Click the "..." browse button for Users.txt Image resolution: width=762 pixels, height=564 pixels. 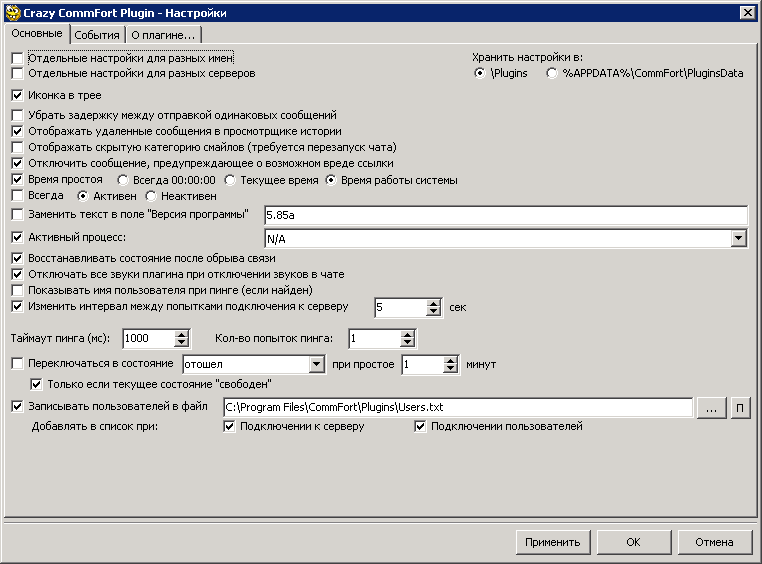710,407
